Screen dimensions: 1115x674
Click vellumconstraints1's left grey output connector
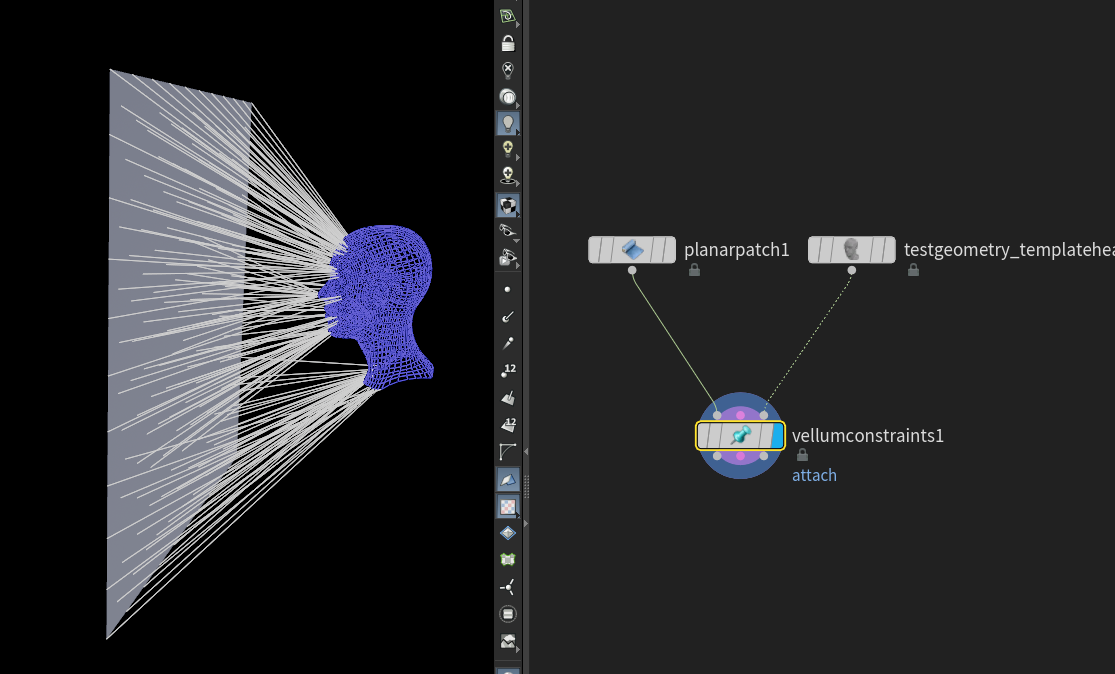(717, 456)
